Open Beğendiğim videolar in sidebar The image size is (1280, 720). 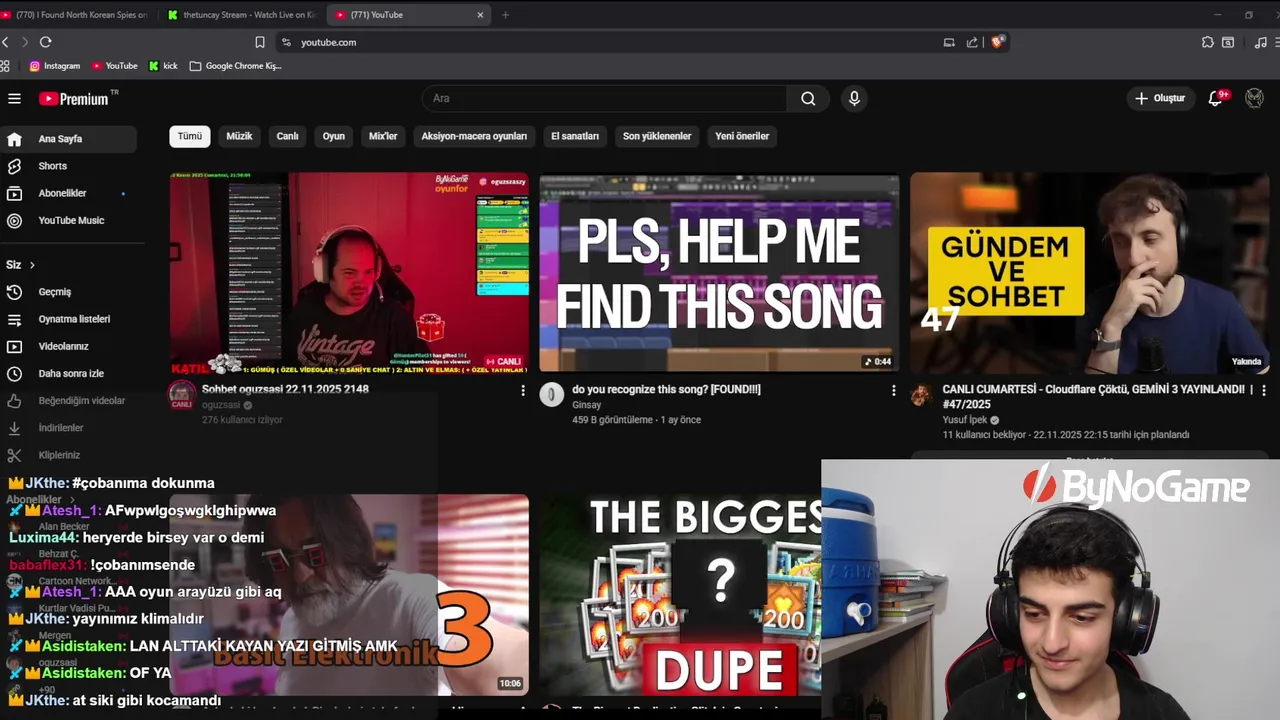pyautogui.click(x=68, y=400)
